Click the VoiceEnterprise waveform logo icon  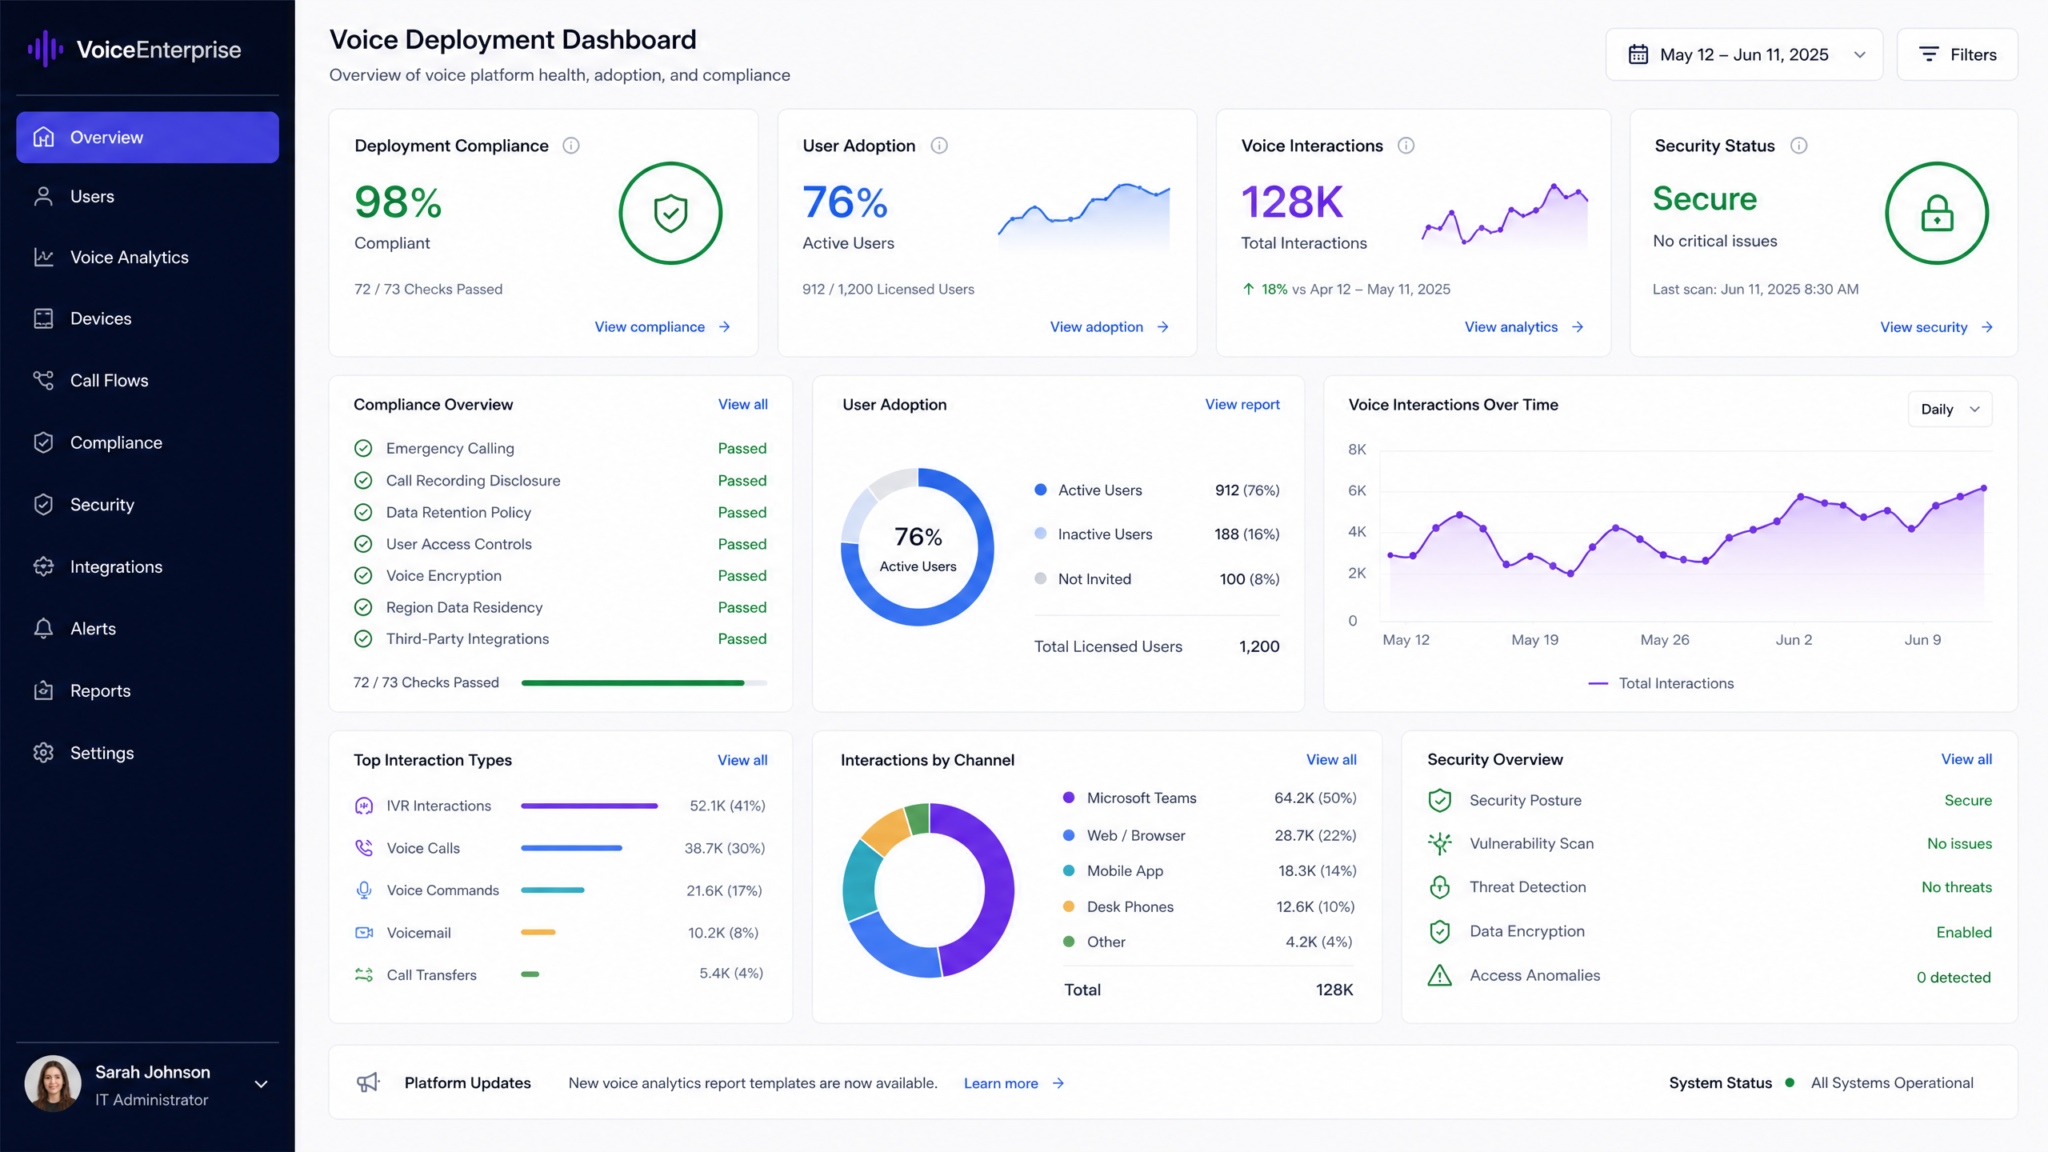point(45,49)
